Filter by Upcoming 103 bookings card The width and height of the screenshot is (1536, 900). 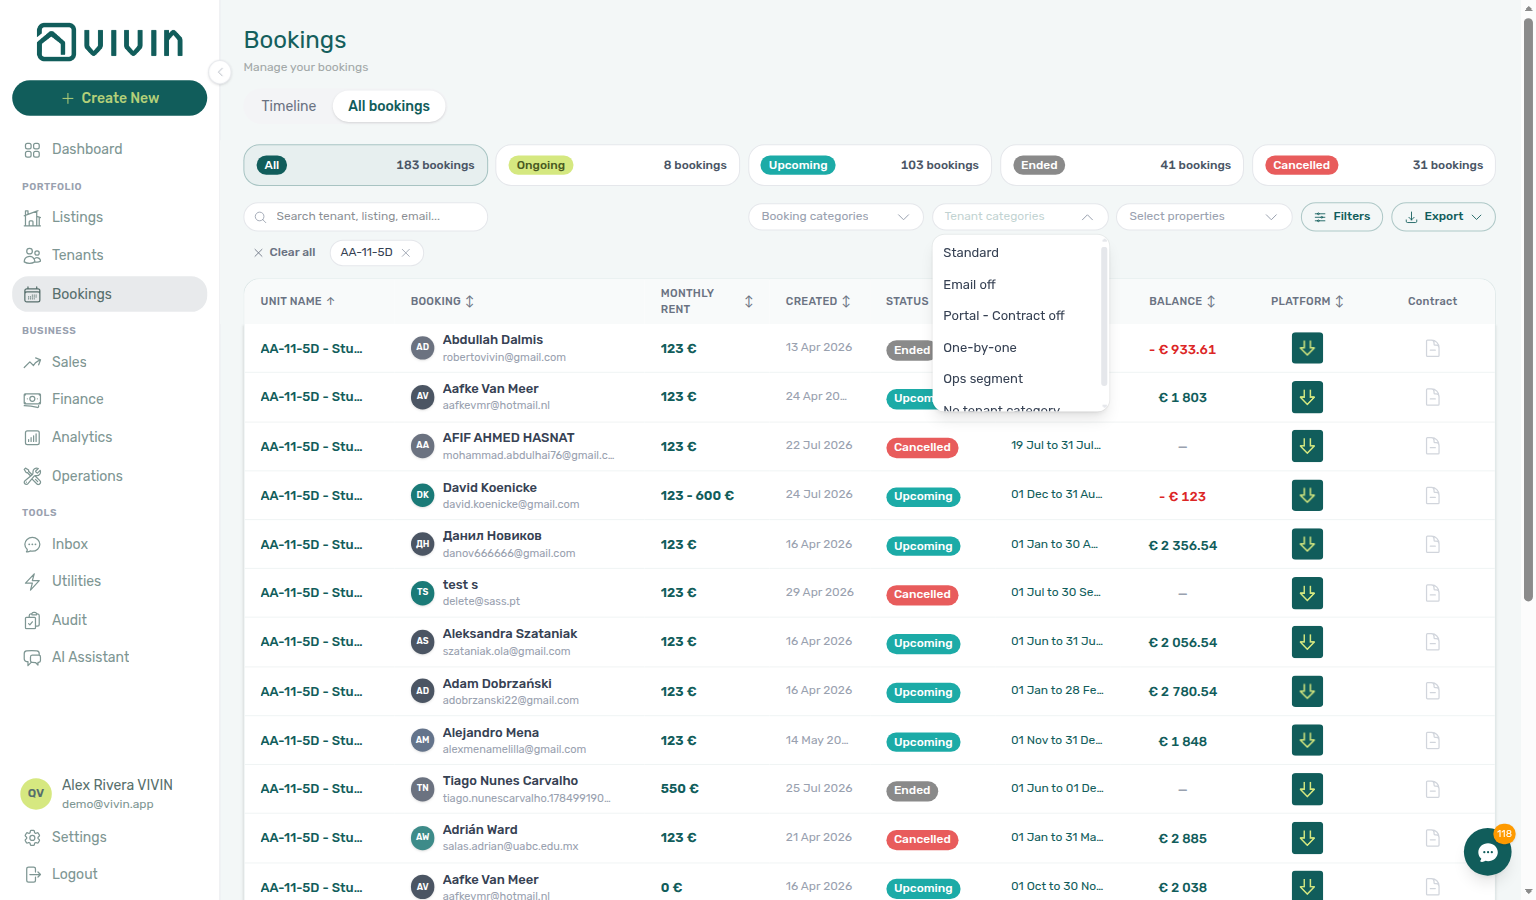870,165
